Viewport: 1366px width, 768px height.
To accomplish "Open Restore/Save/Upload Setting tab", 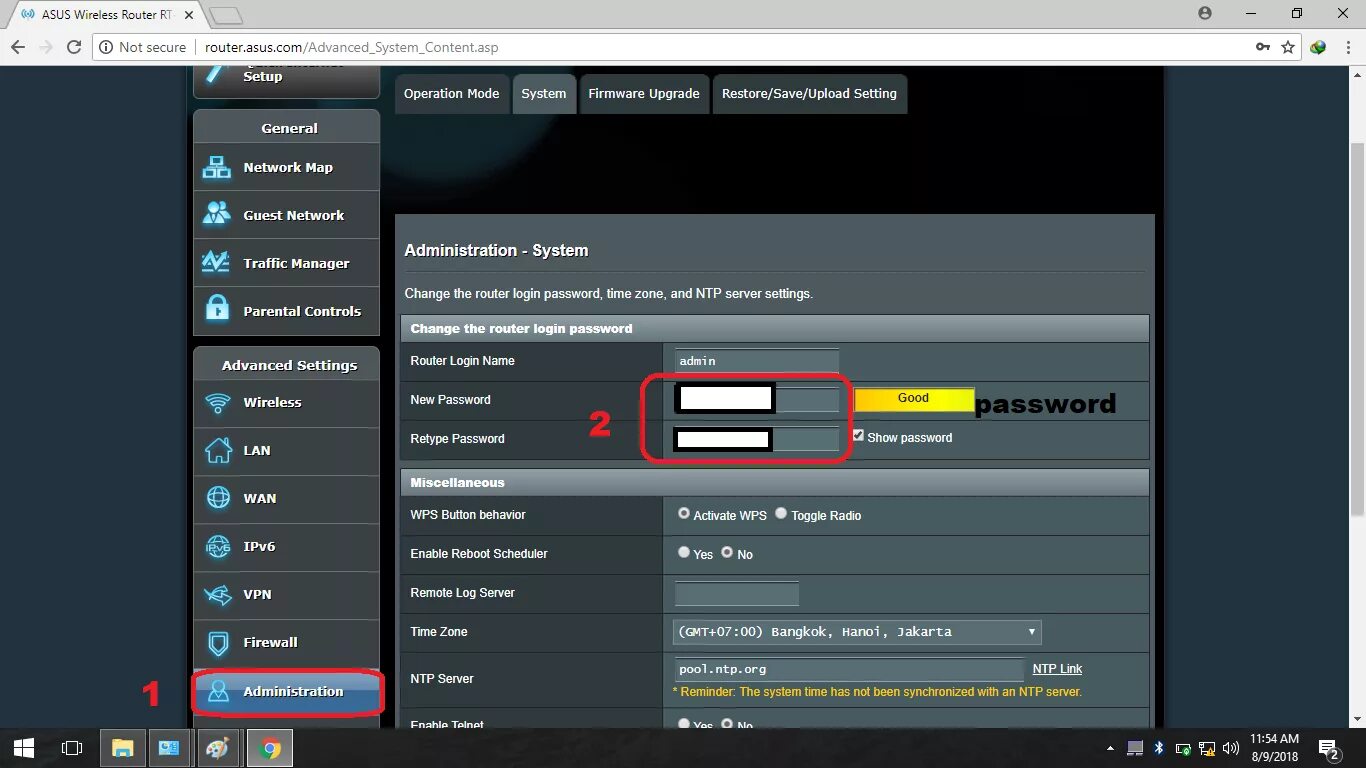I will [x=810, y=94].
